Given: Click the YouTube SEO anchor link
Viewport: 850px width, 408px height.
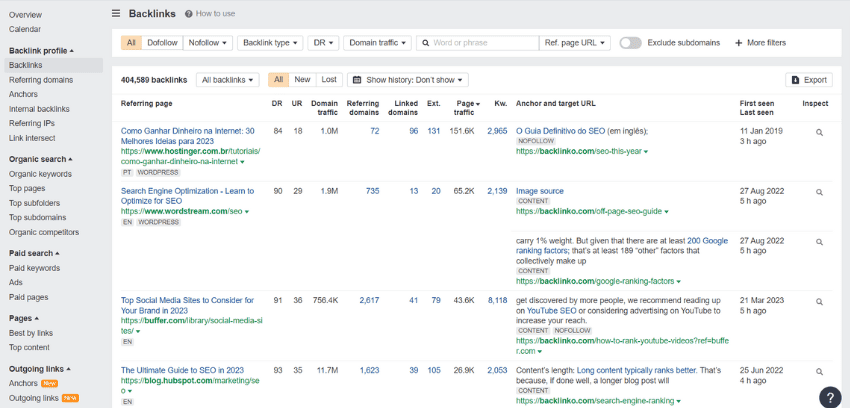Looking at the screenshot, I should pos(551,311).
